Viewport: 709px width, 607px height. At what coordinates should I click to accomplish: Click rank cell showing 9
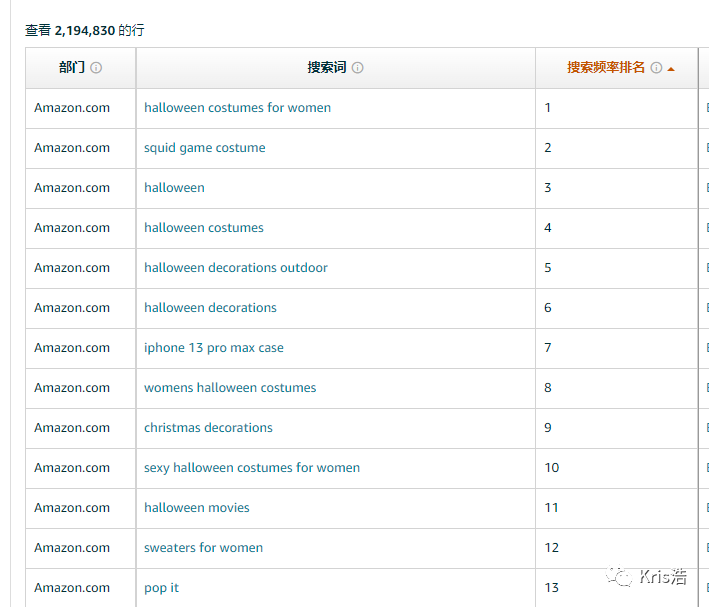[x=616, y=428]
